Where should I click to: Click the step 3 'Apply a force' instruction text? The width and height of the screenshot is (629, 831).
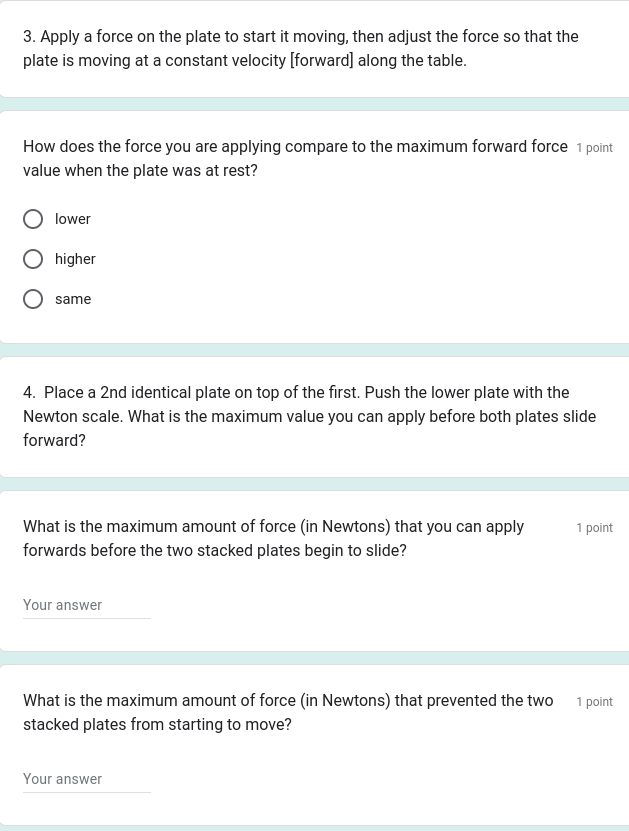pyautogui.click(x=300, y=37)
